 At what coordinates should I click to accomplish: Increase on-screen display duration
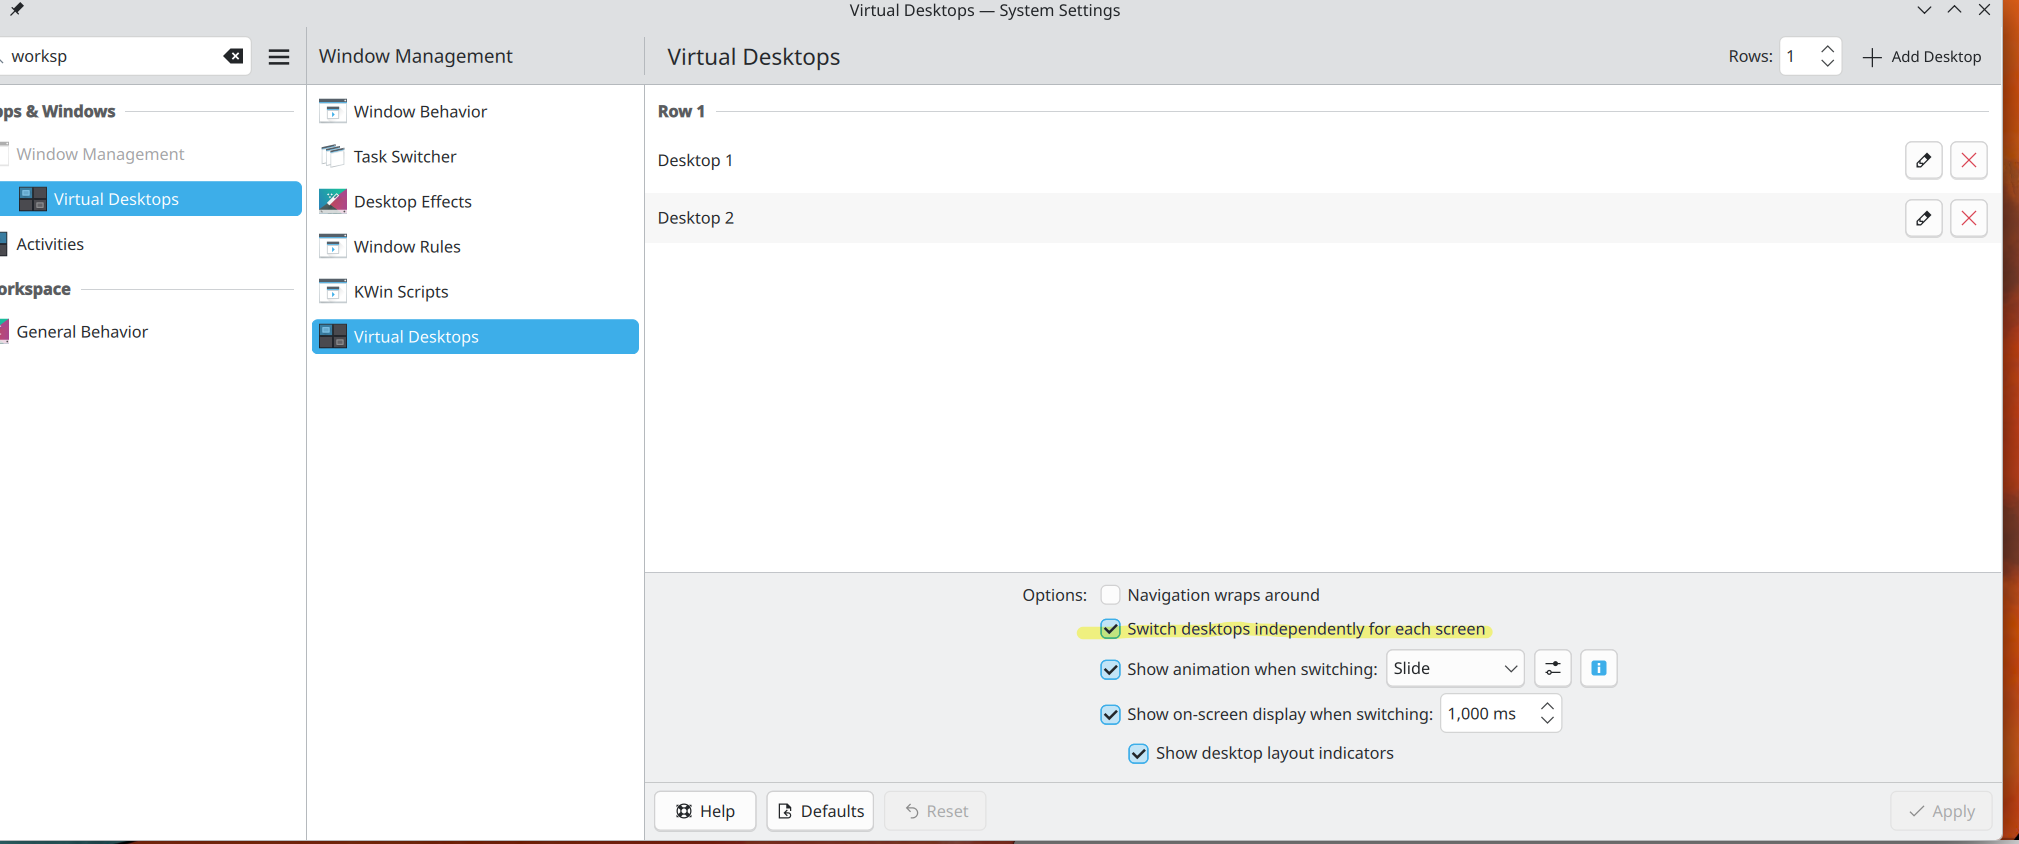1547,705
